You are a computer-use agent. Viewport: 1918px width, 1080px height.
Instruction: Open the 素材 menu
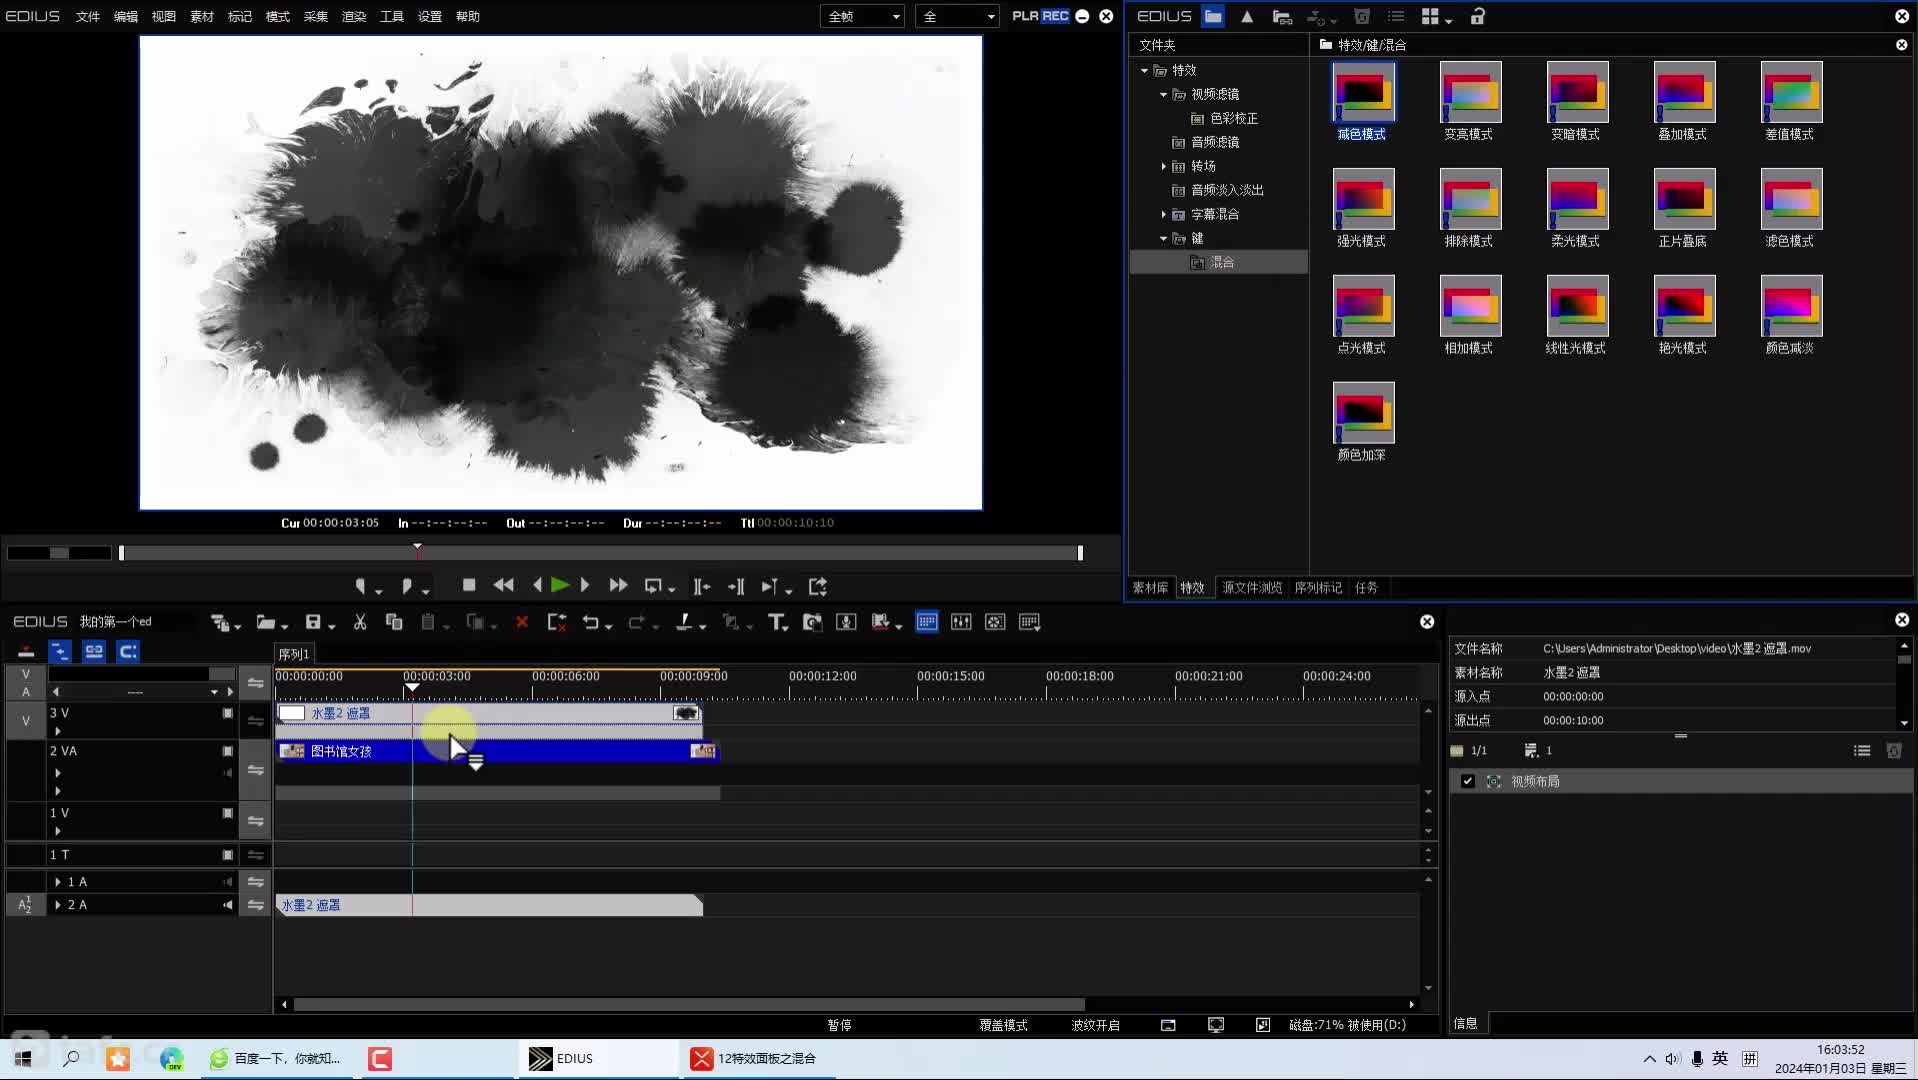(202, 16)
